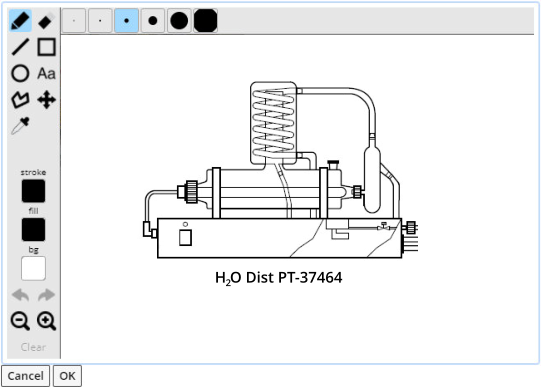Choose the rectangle shape tool
The height and width of the screenshot is (389, 542).
point(47,47)
